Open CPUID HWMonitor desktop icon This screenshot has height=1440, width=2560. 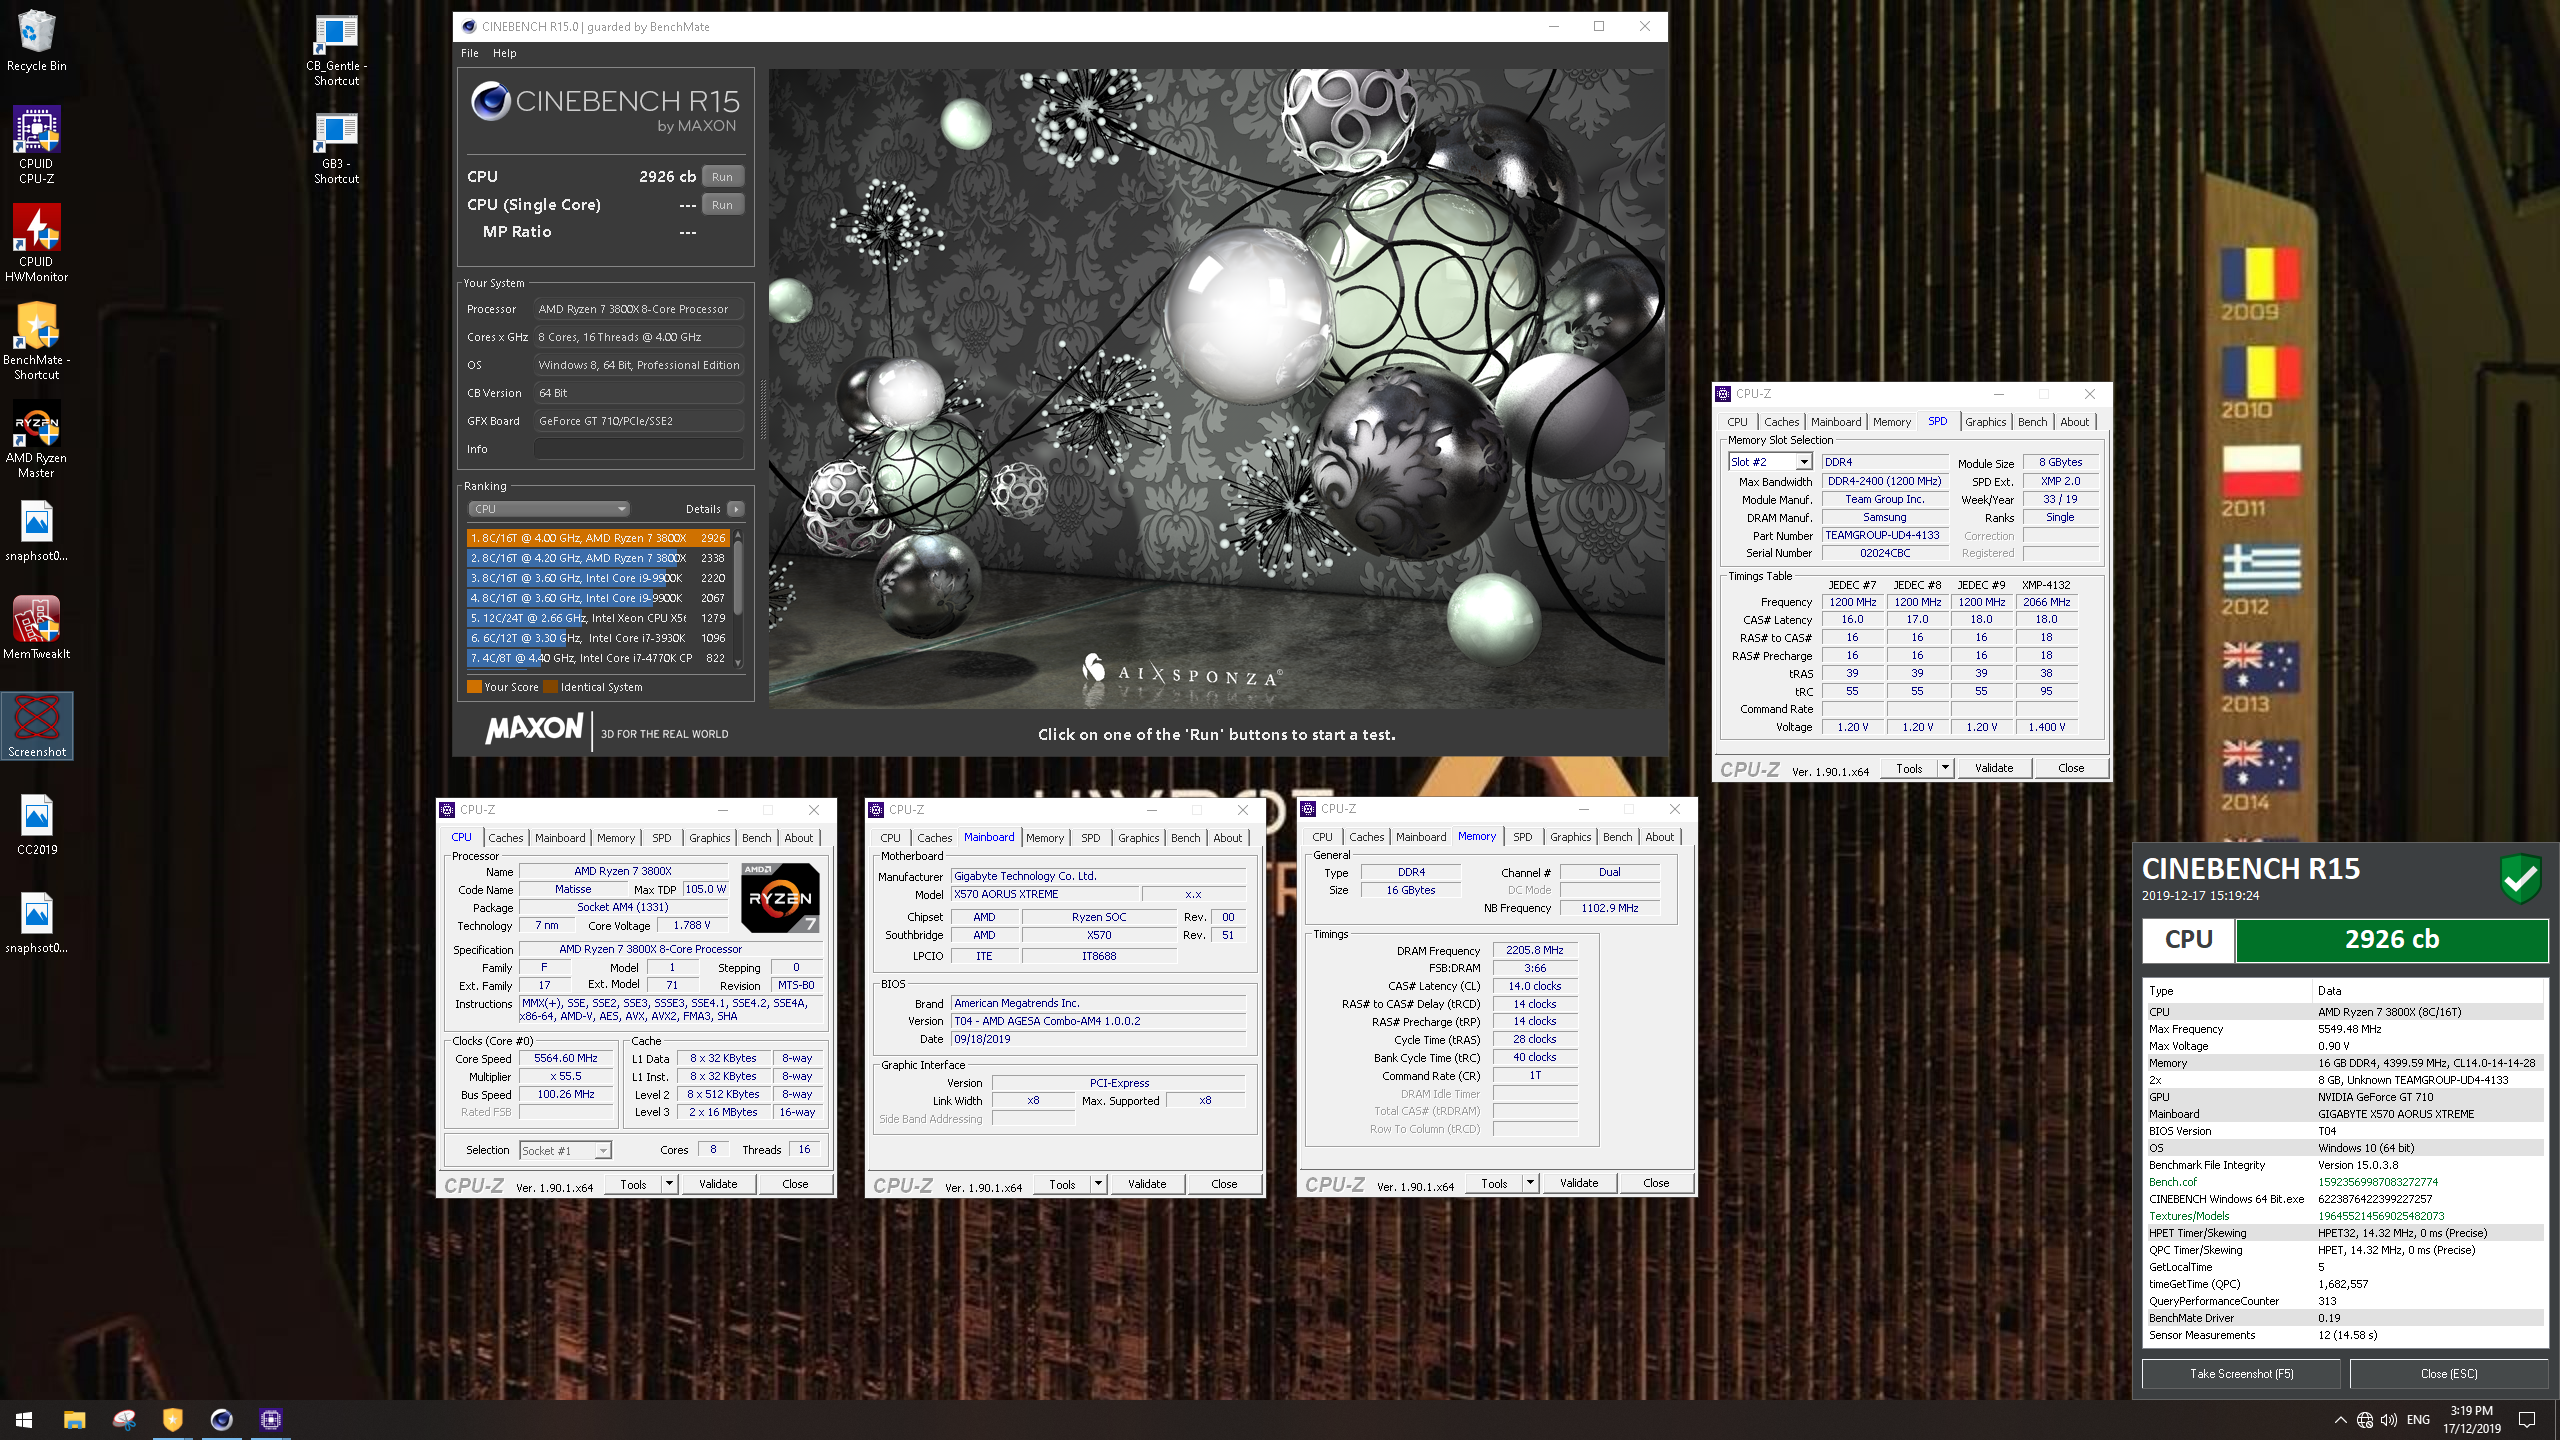point(36,243)
